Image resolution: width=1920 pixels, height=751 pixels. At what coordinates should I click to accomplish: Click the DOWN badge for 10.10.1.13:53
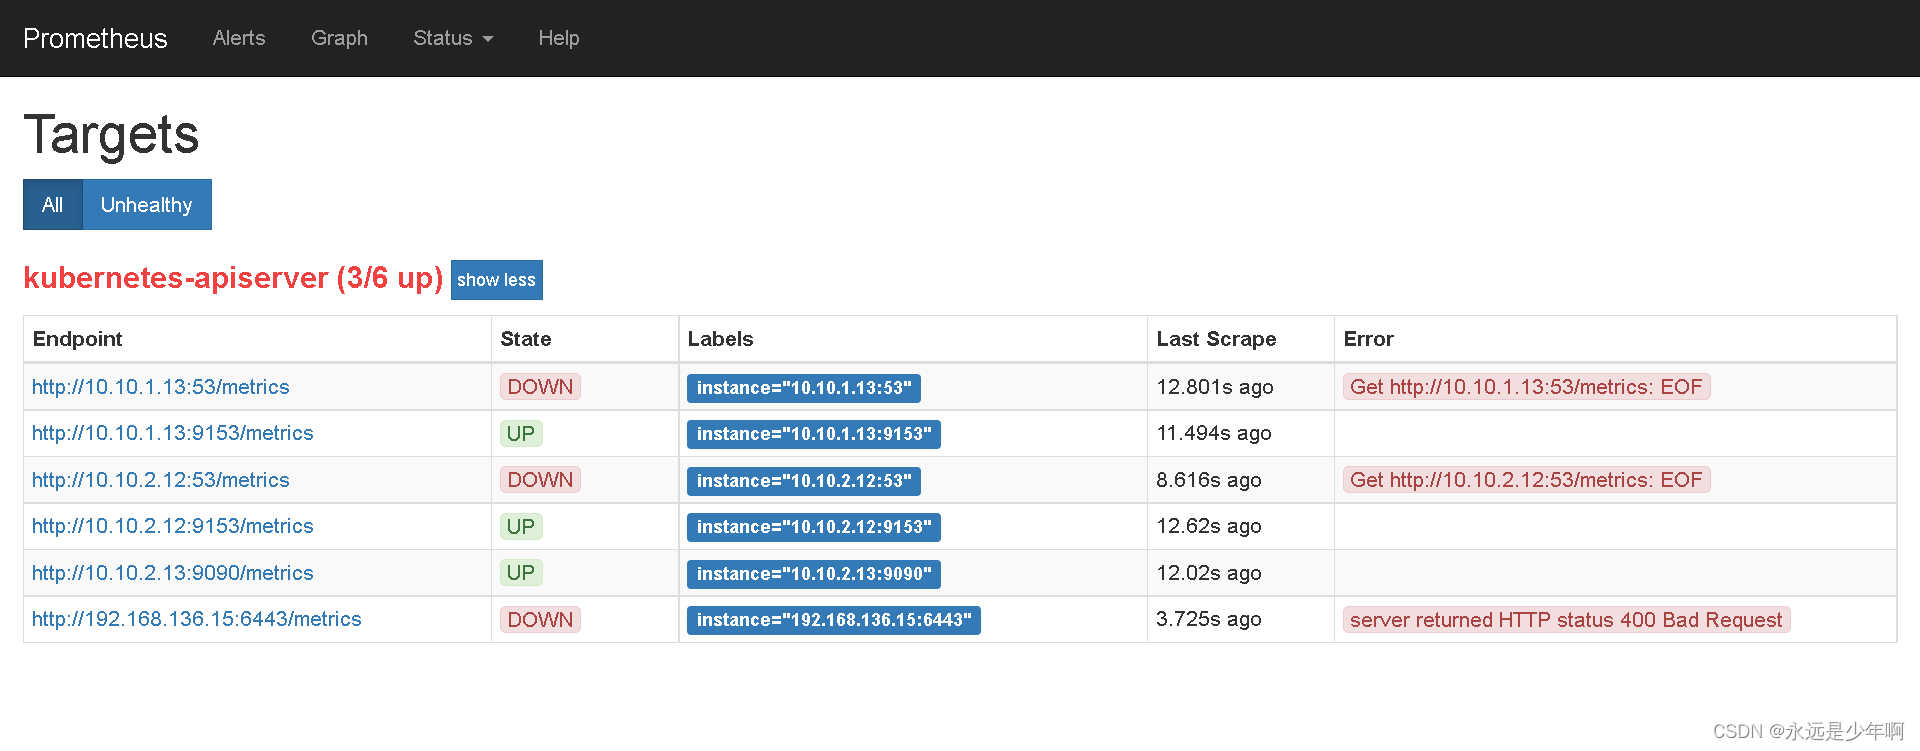coord(540,387)
